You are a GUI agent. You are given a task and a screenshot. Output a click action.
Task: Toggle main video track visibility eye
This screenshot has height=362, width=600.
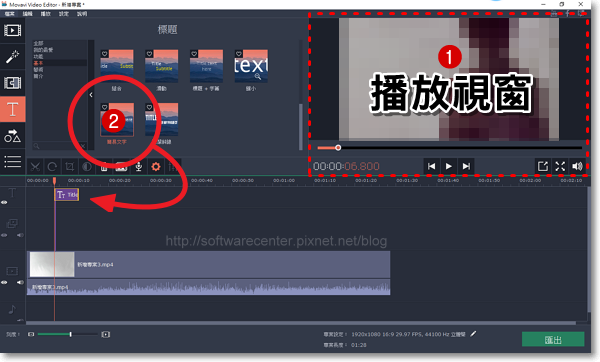point(4,282)
